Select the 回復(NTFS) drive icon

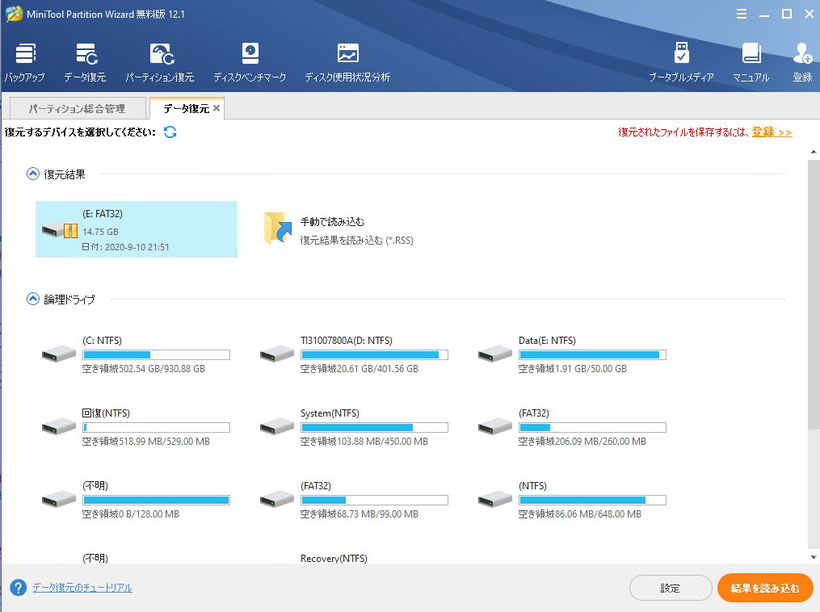click(x=59, y=427)
